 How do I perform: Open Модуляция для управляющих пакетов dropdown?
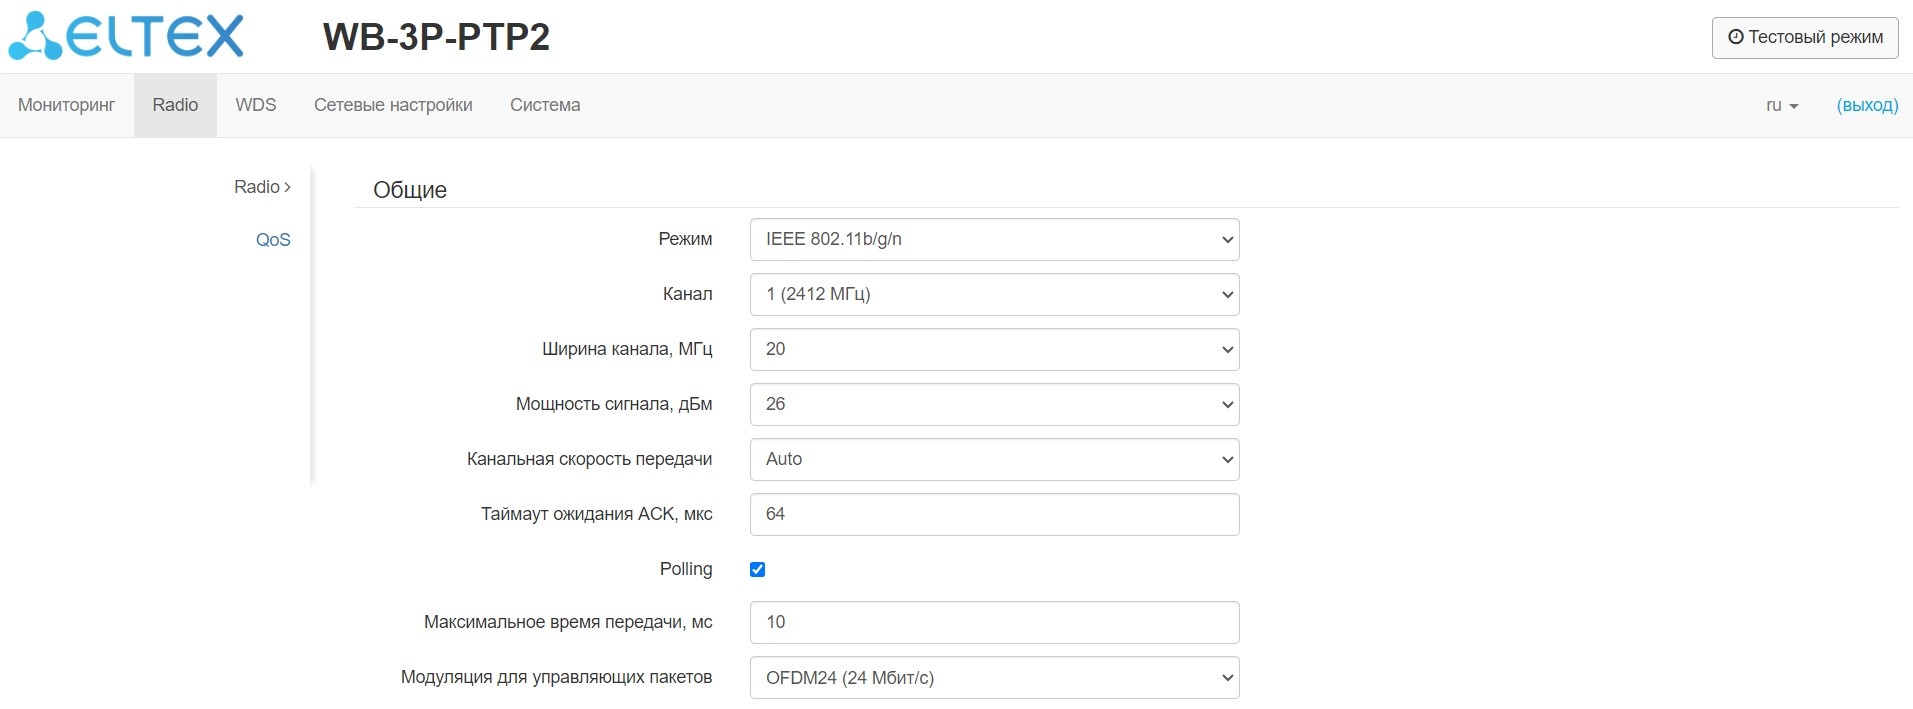(x=994, y=678)
